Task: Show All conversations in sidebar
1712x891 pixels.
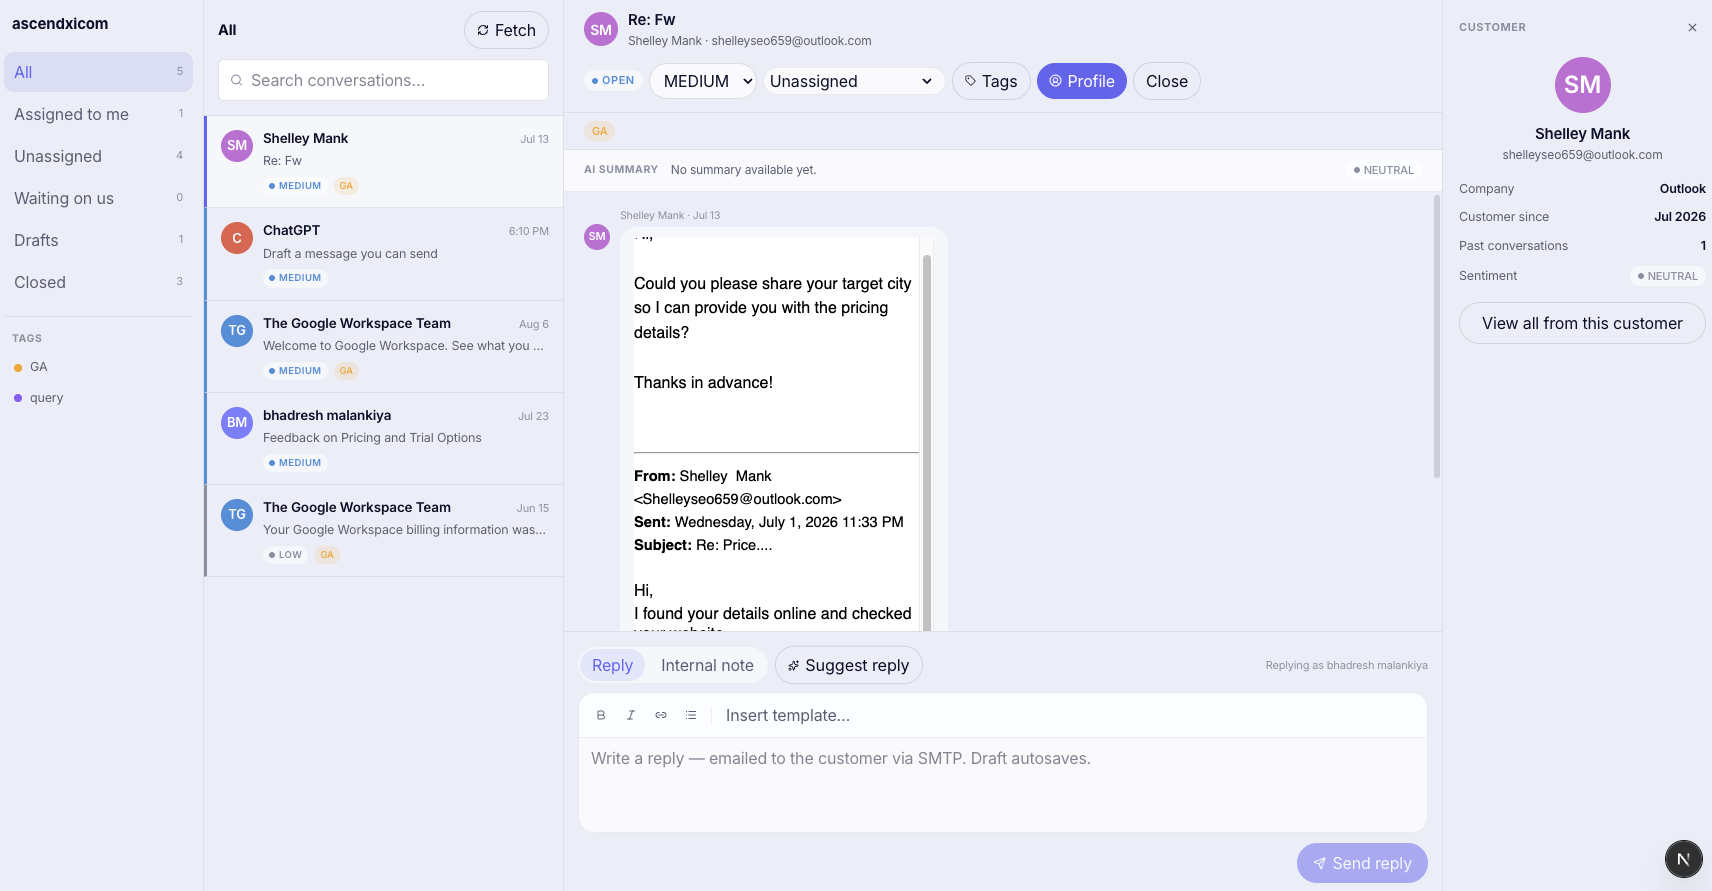Action: 98,72
